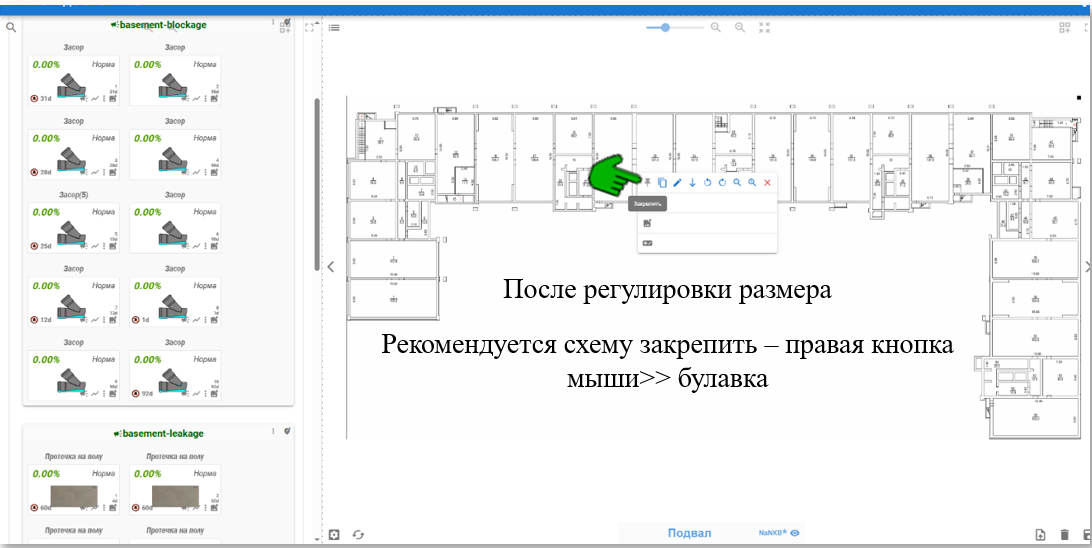Delete the plan with the trash icon
This screenshot has height=548, width=1092.
1064,535
